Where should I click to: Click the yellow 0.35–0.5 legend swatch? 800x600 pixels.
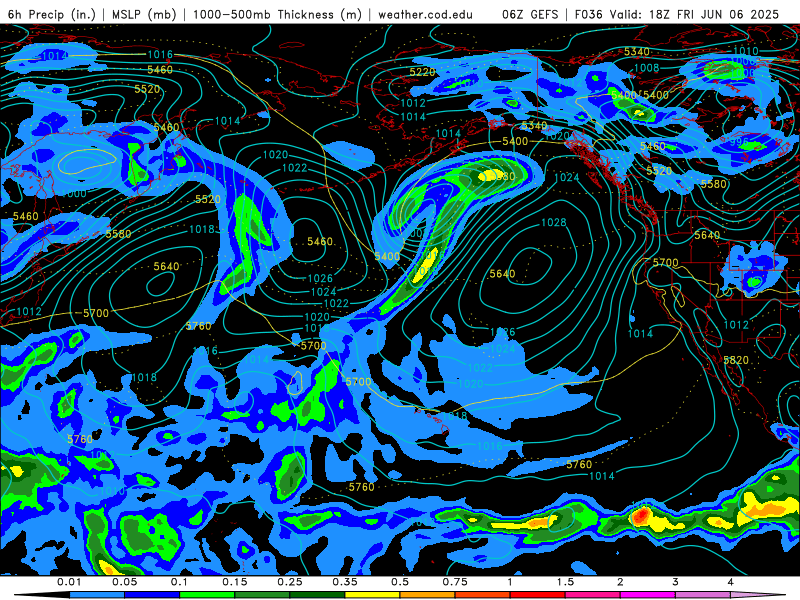coord(372,595)
